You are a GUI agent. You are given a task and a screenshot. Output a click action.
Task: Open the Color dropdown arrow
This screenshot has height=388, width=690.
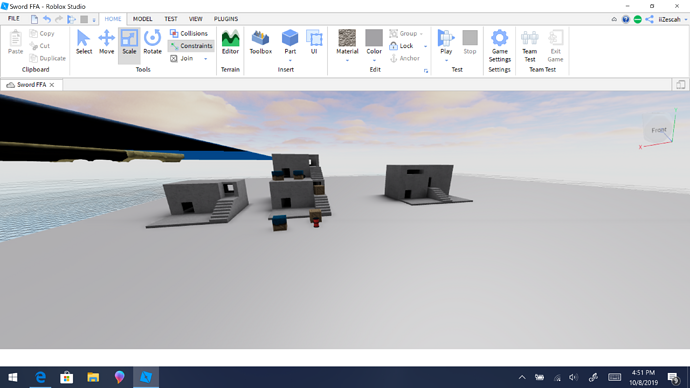[374, 61]
